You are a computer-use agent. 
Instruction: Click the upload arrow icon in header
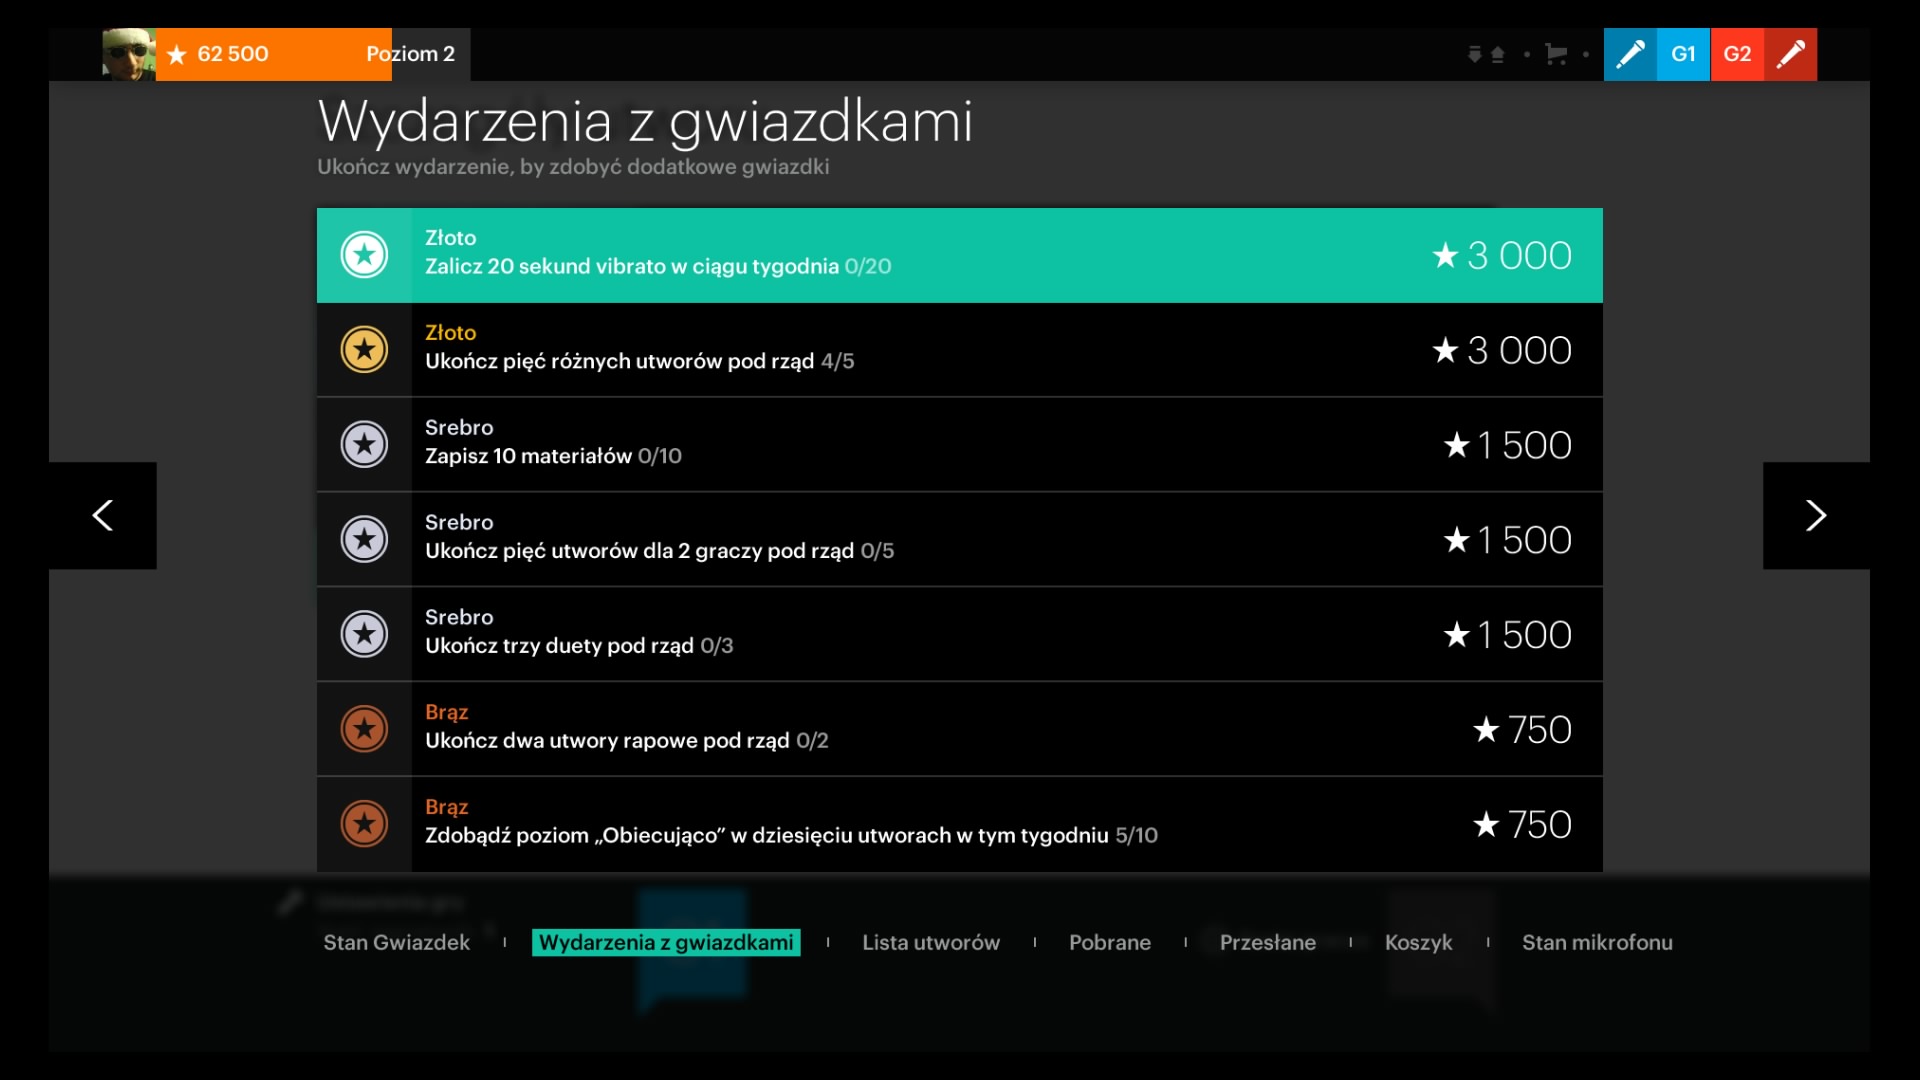[x=1498, y=54]
